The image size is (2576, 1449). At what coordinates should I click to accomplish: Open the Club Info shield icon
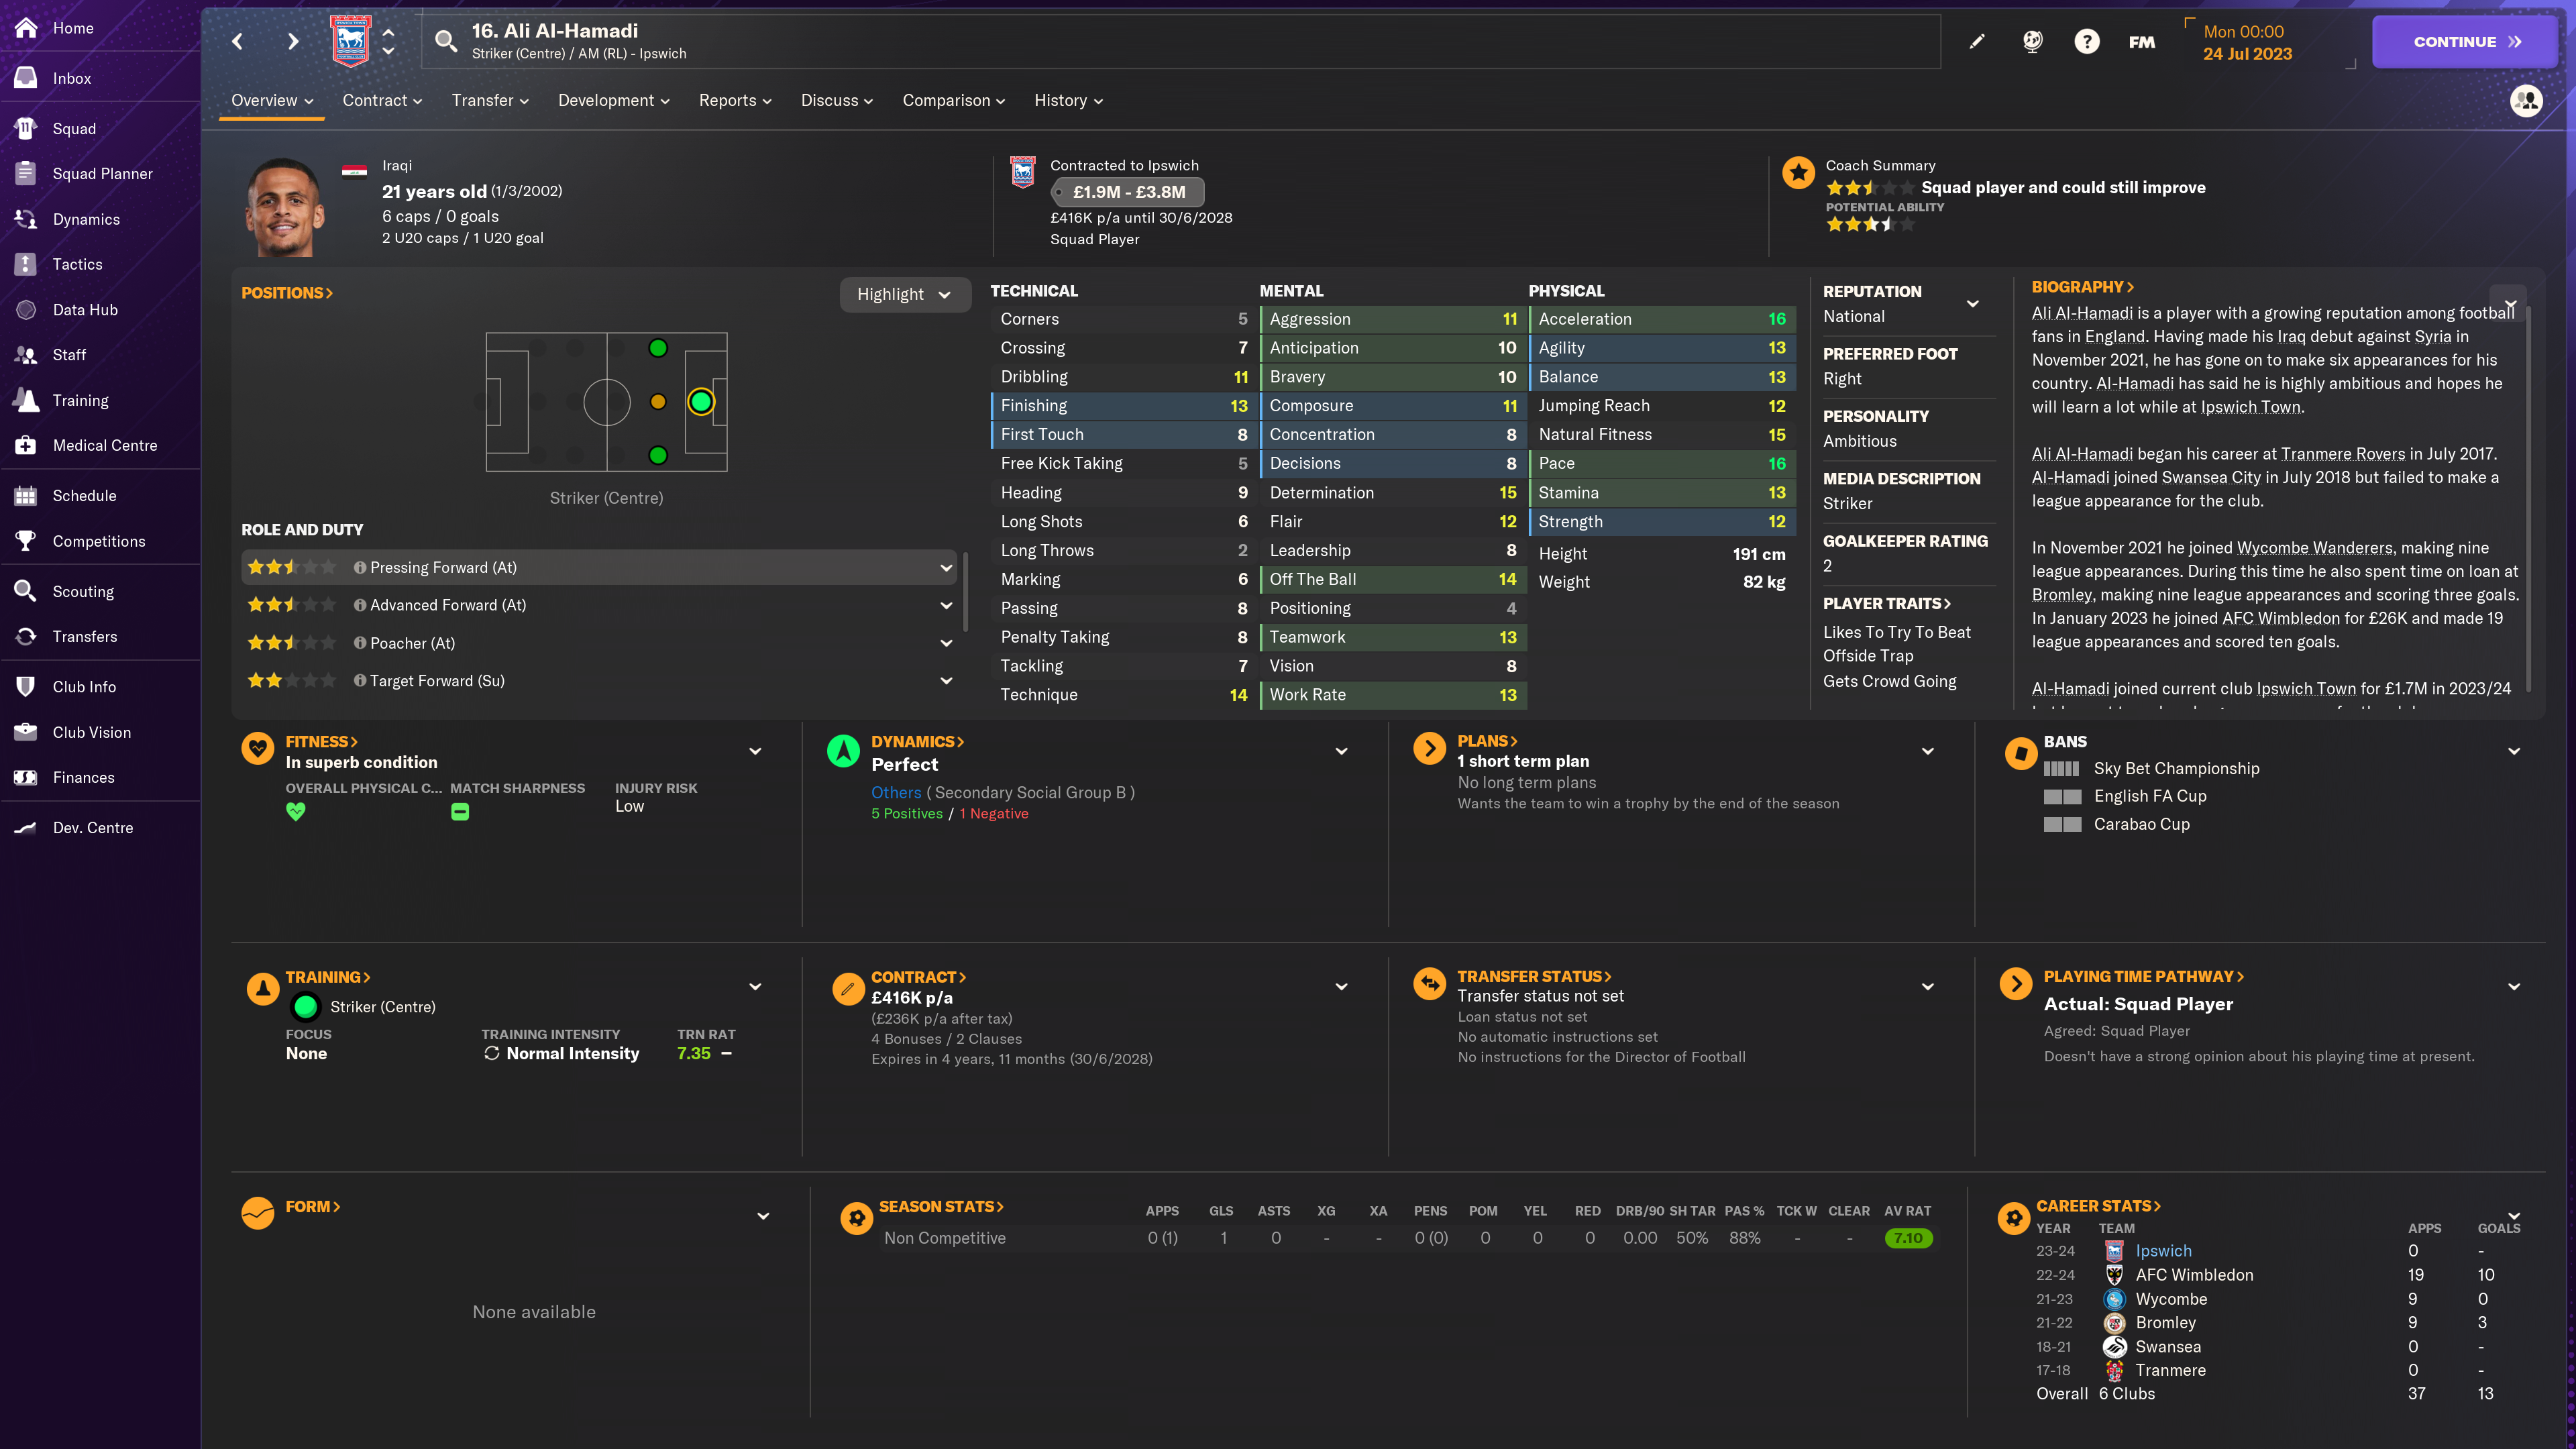[x=26, y=686]
